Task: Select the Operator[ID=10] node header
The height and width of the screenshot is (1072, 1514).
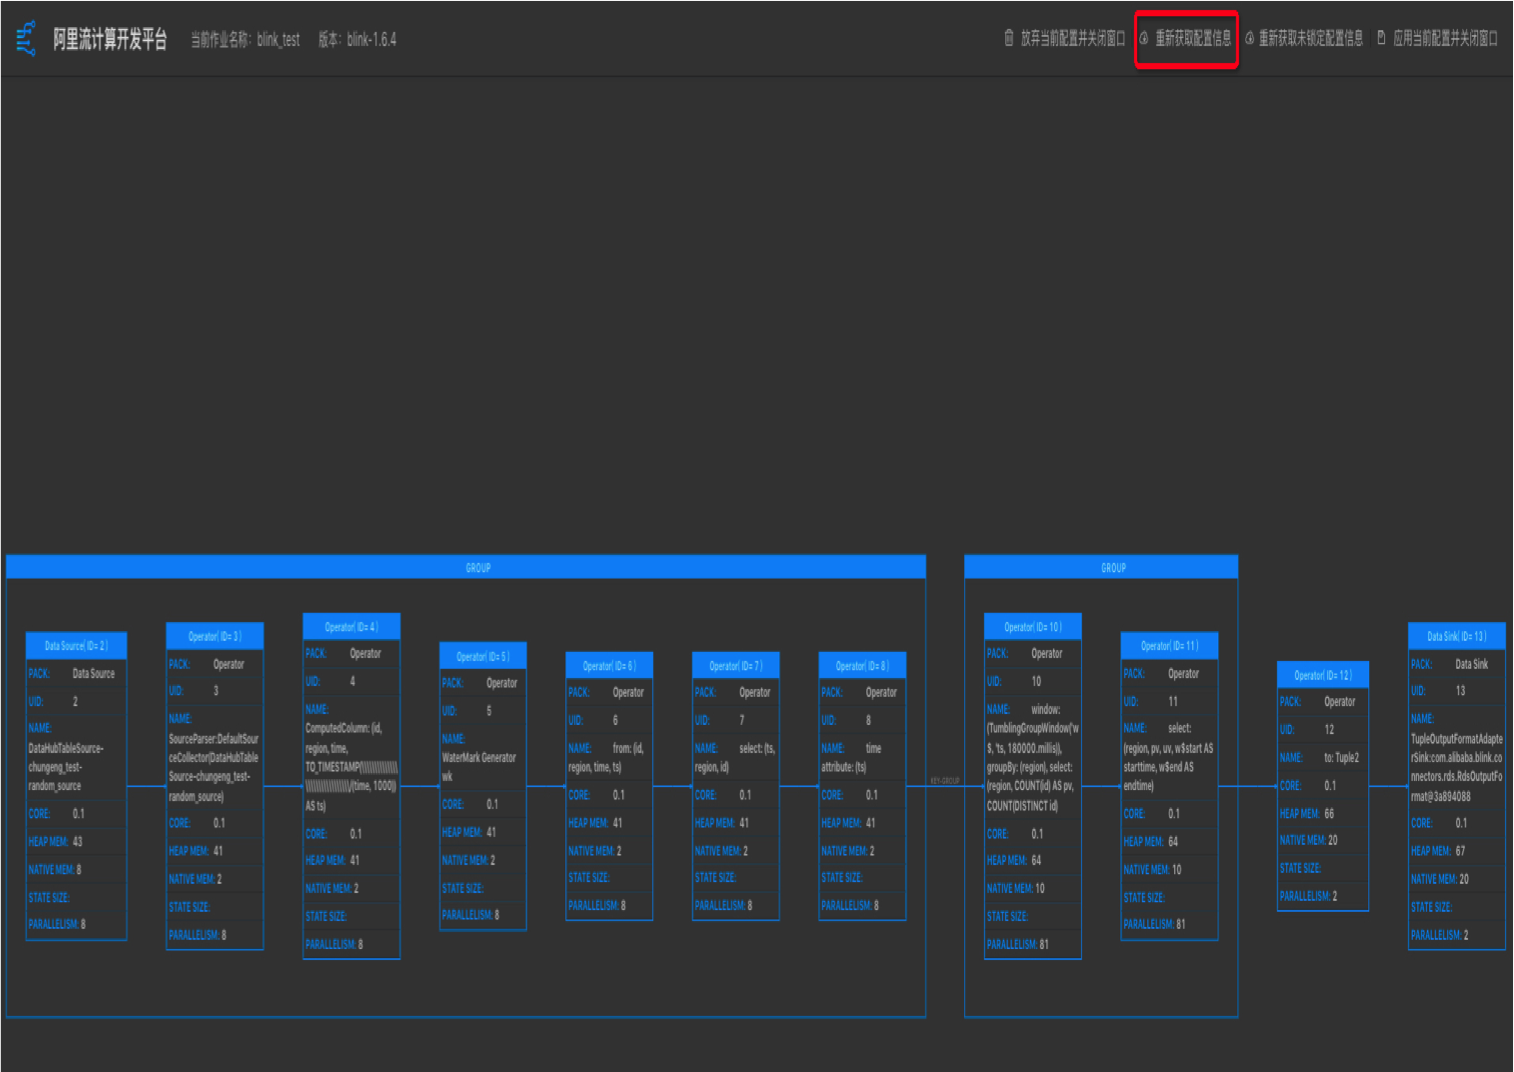Action: (1033, 627)
